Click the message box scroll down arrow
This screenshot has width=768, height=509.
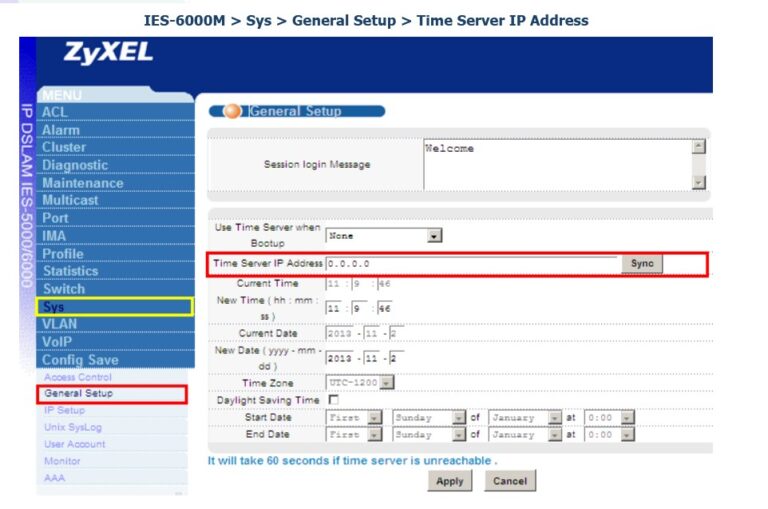698,183
